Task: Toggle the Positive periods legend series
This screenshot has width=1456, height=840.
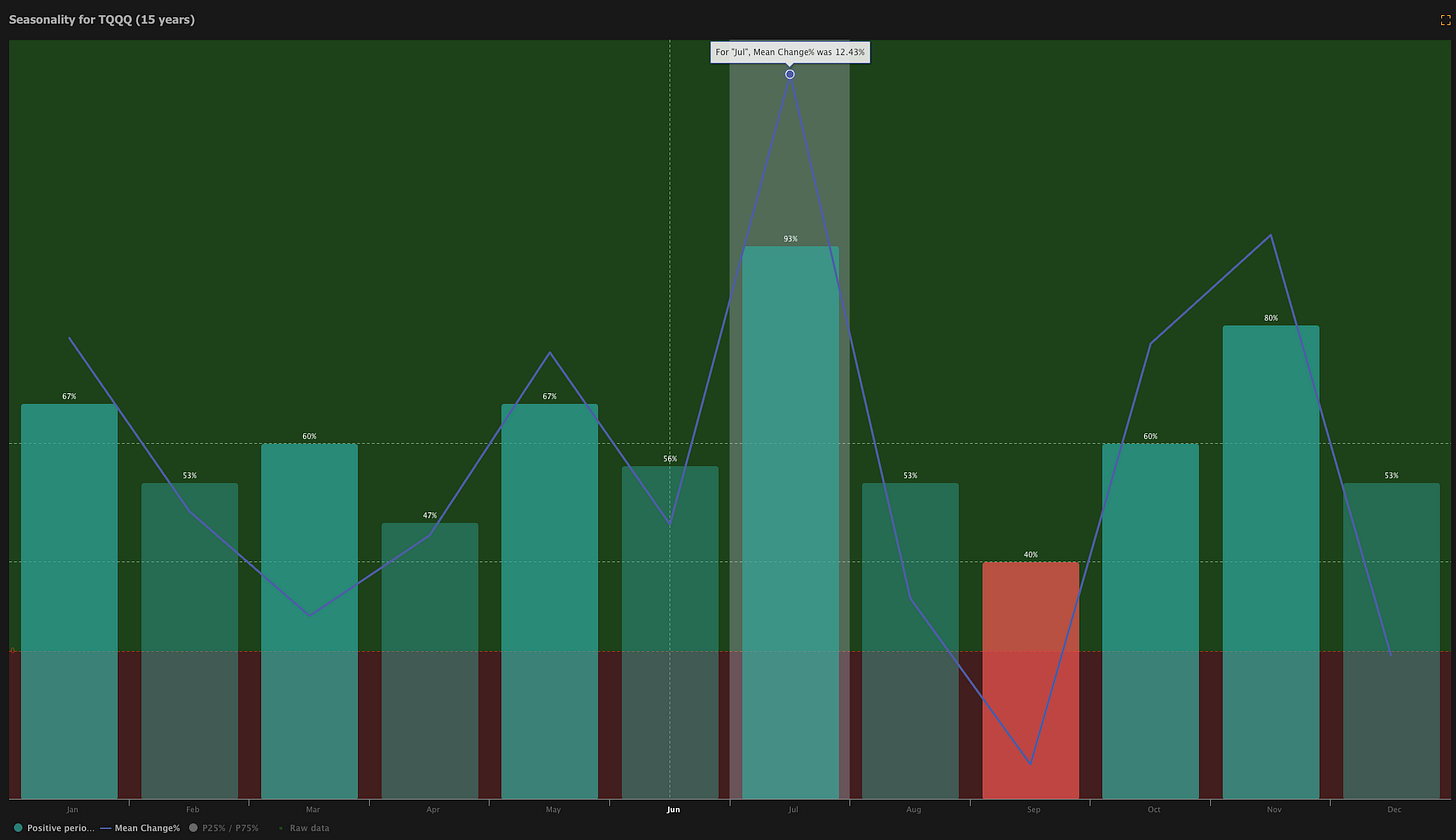Action: 54,828
